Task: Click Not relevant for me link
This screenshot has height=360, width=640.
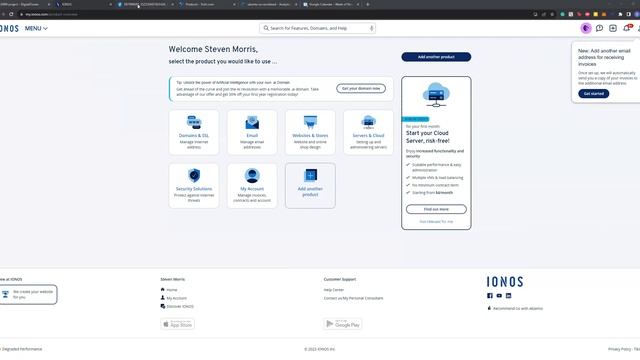Action: point(436,222)
